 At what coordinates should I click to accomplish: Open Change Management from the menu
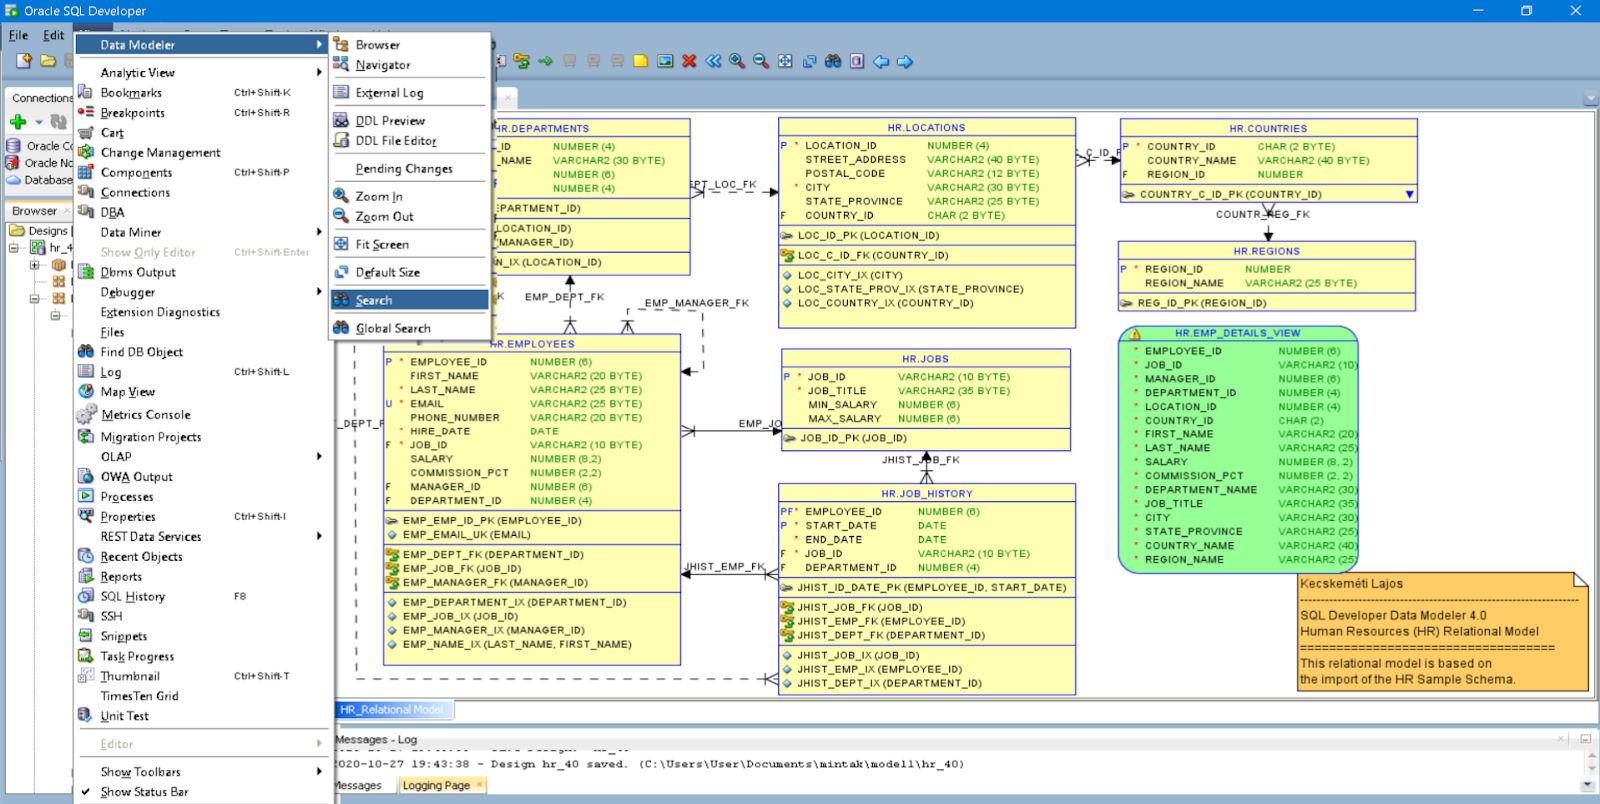pyautogui.click(x=203, y=153)
